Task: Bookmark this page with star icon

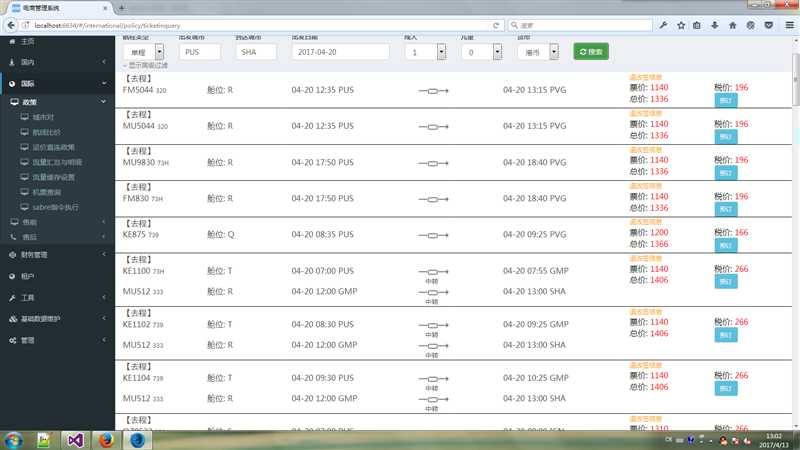Action: pyautogui.click(x=681, y=25)
